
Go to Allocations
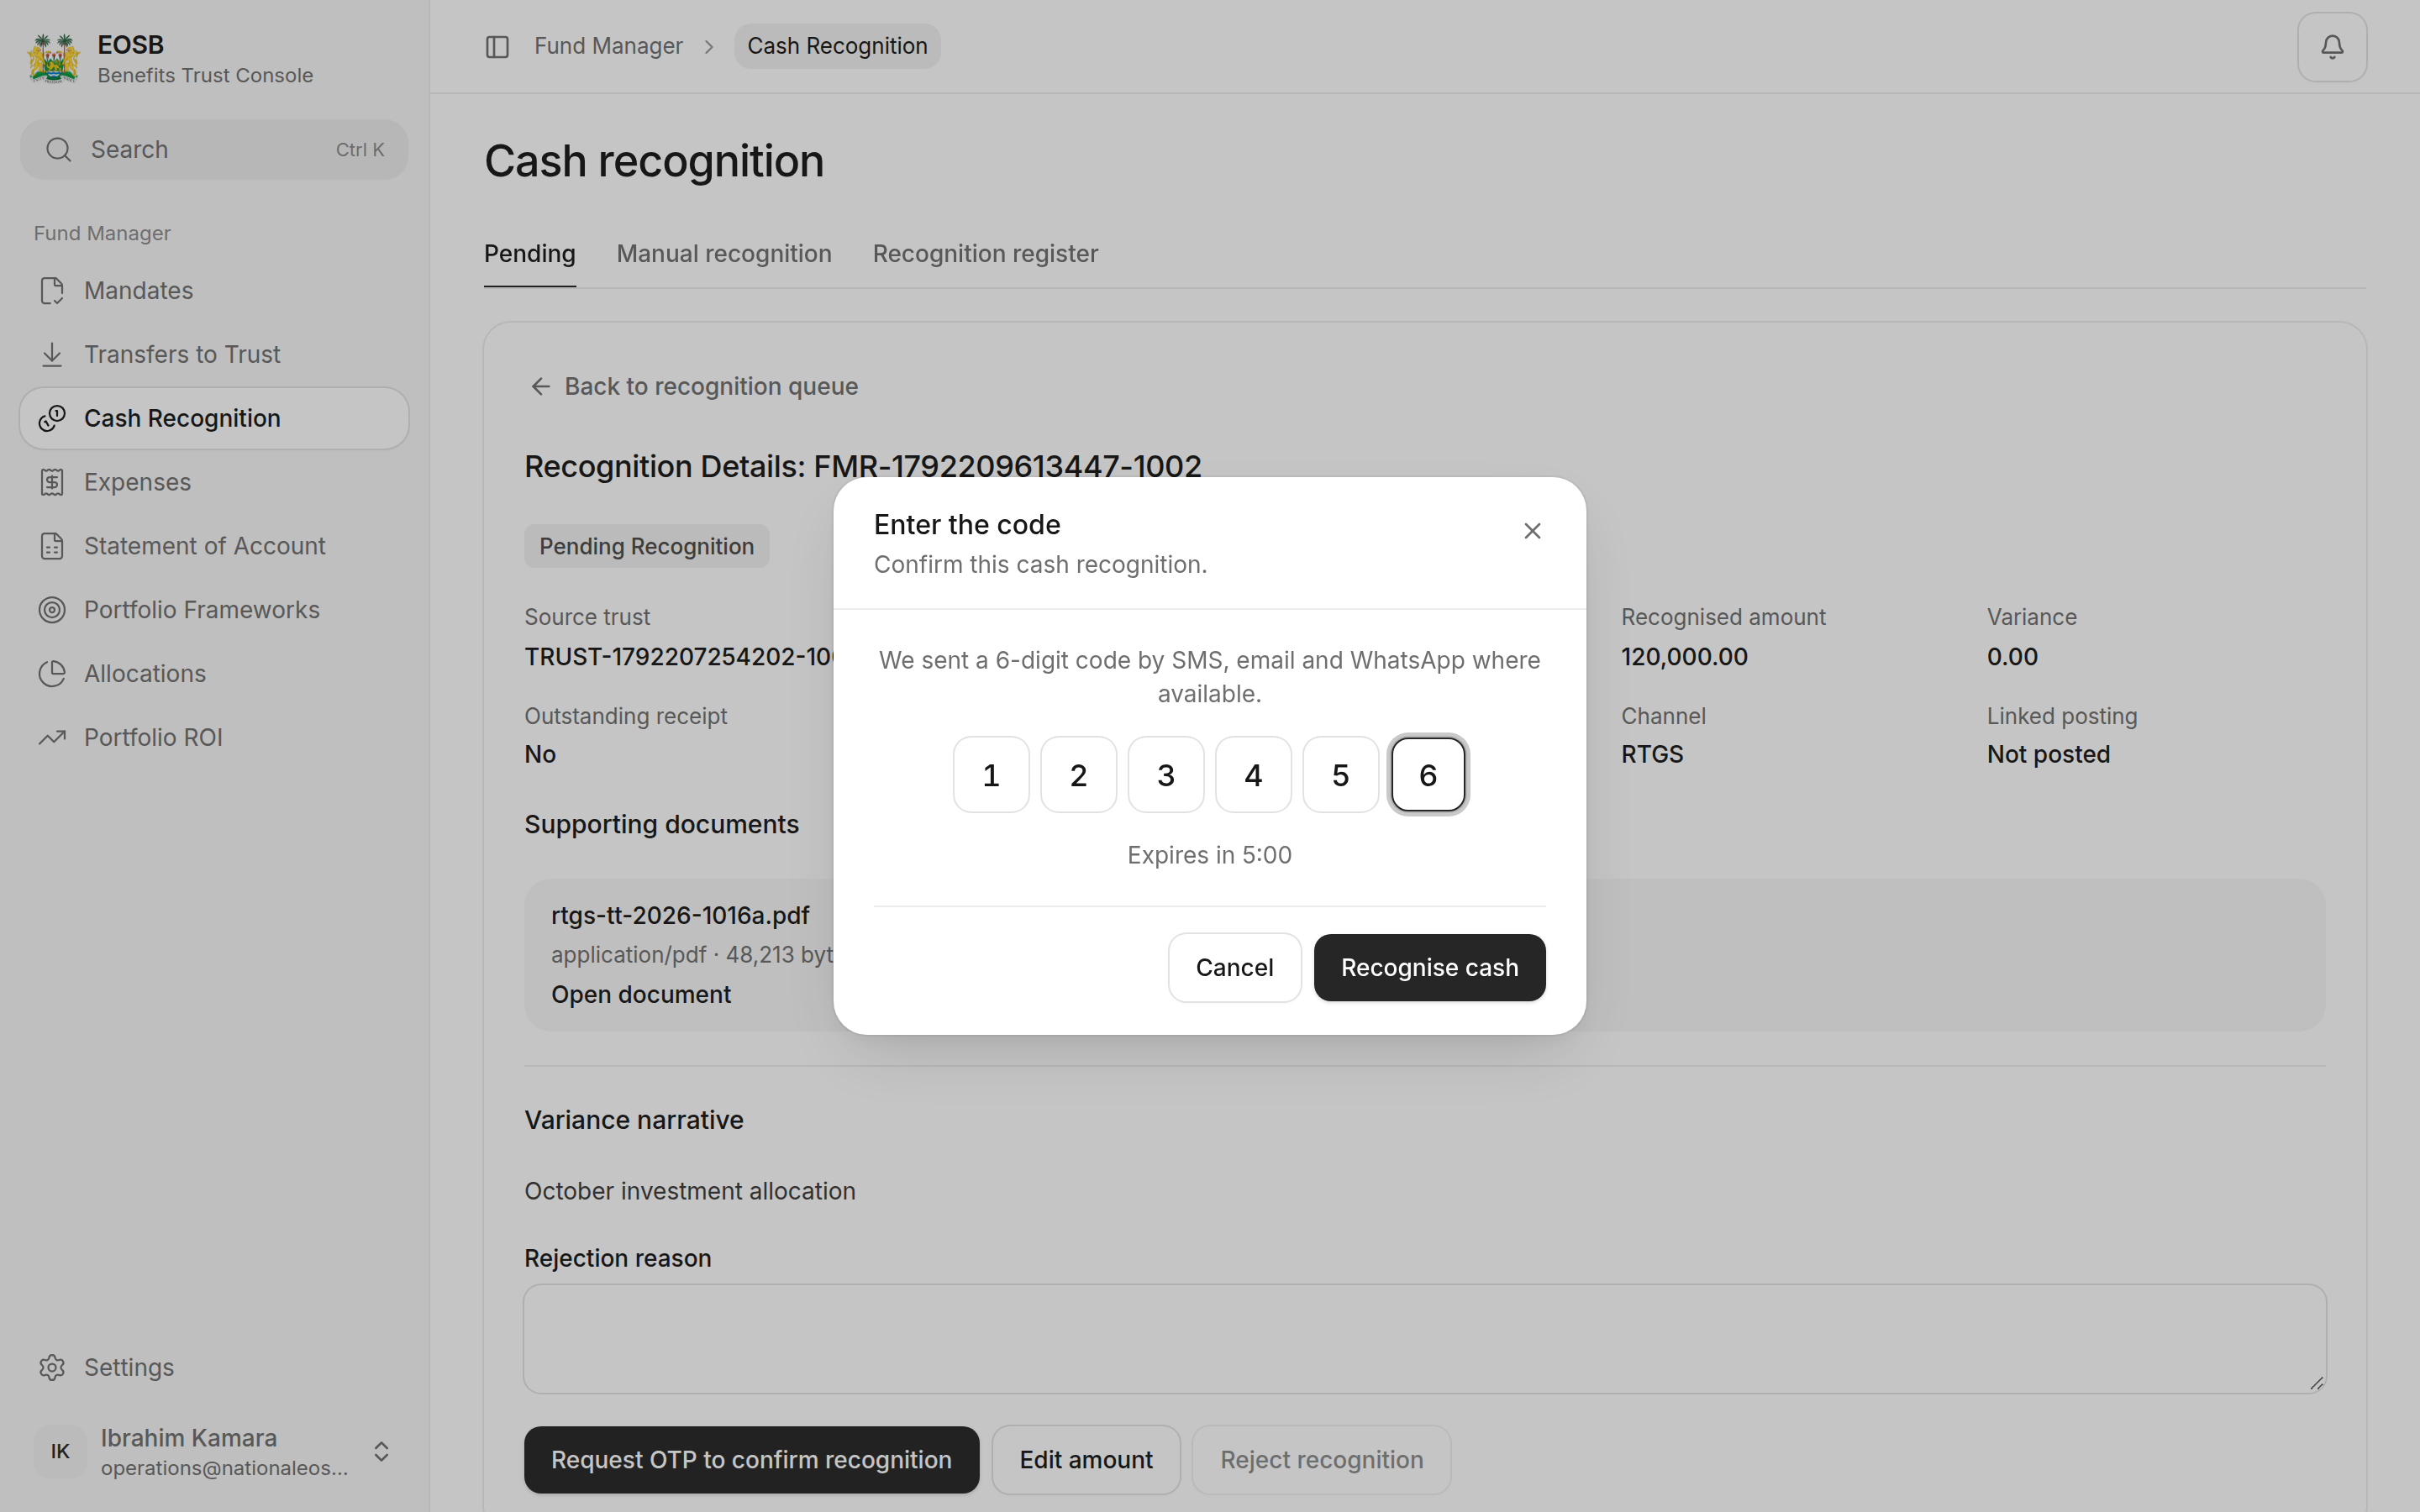tap(214, 674)
